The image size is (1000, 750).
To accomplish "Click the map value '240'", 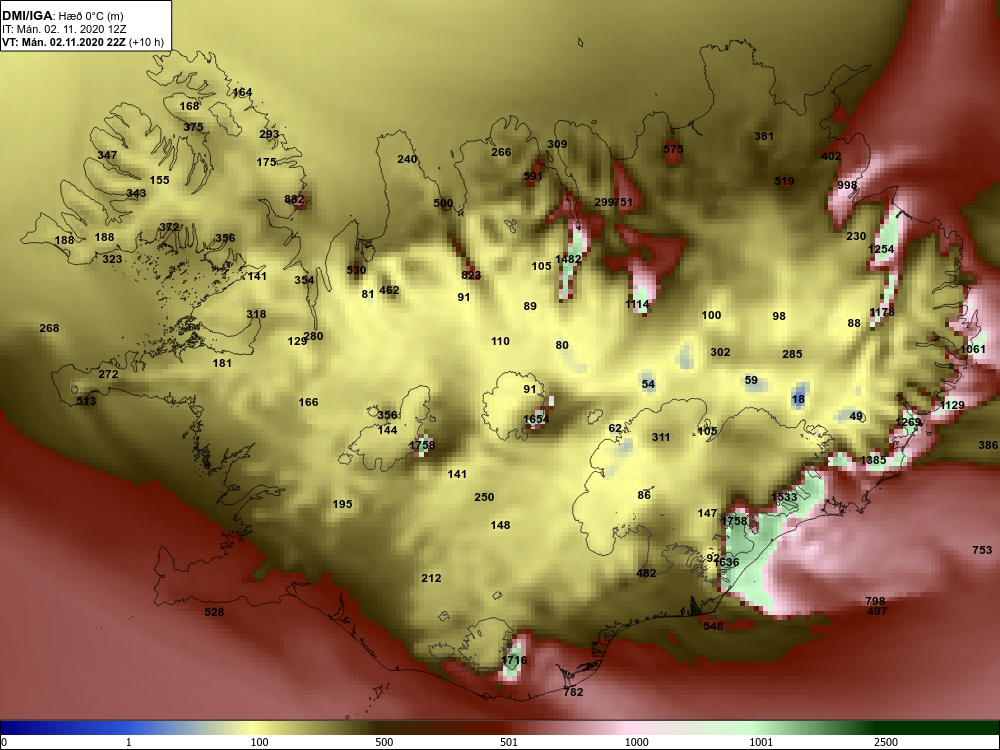I will coord(408,159).
